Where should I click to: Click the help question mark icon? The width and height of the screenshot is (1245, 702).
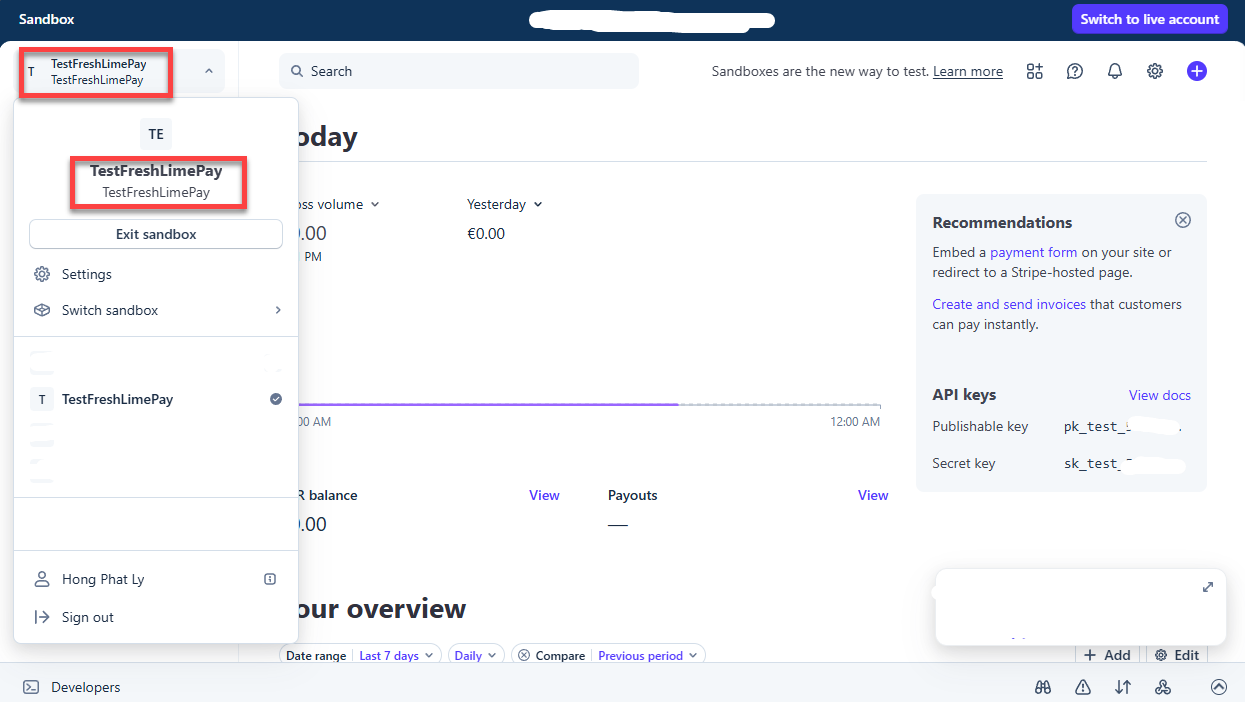click(x=1075, y=71)
